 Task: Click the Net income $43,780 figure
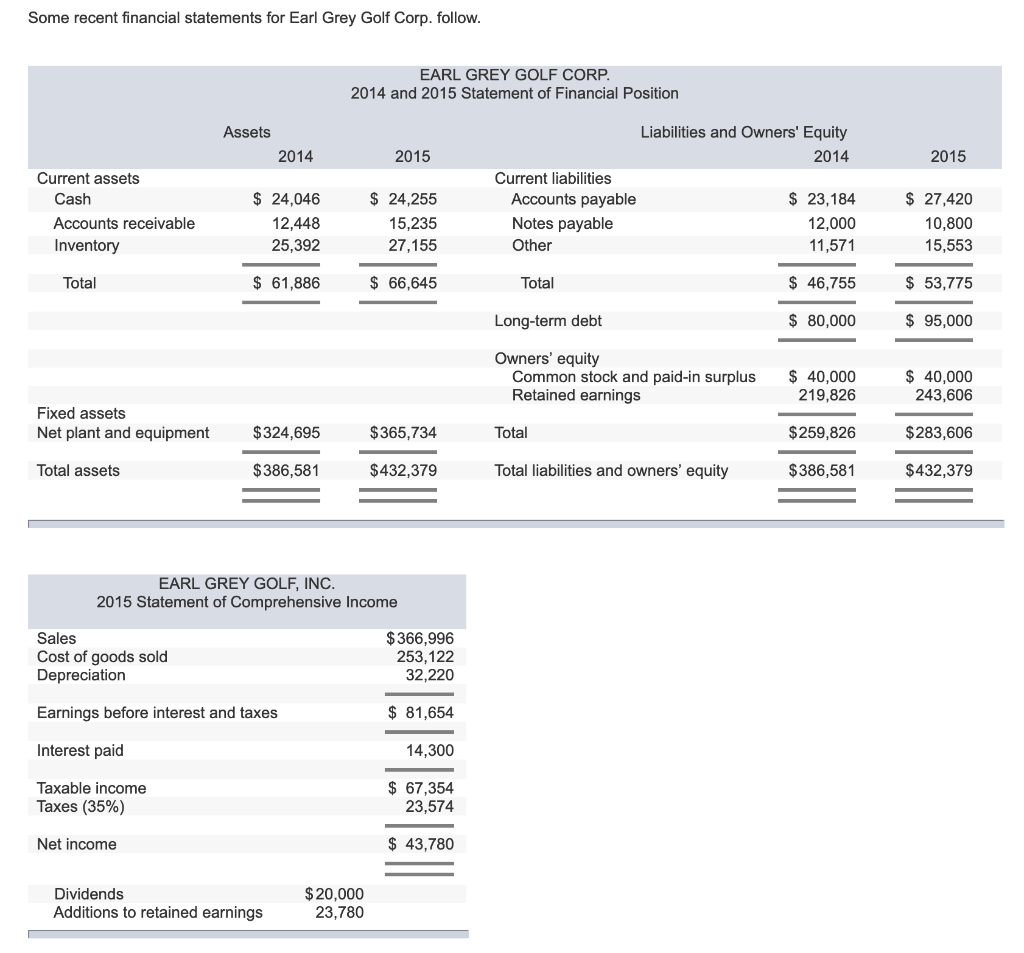point(420,844)
